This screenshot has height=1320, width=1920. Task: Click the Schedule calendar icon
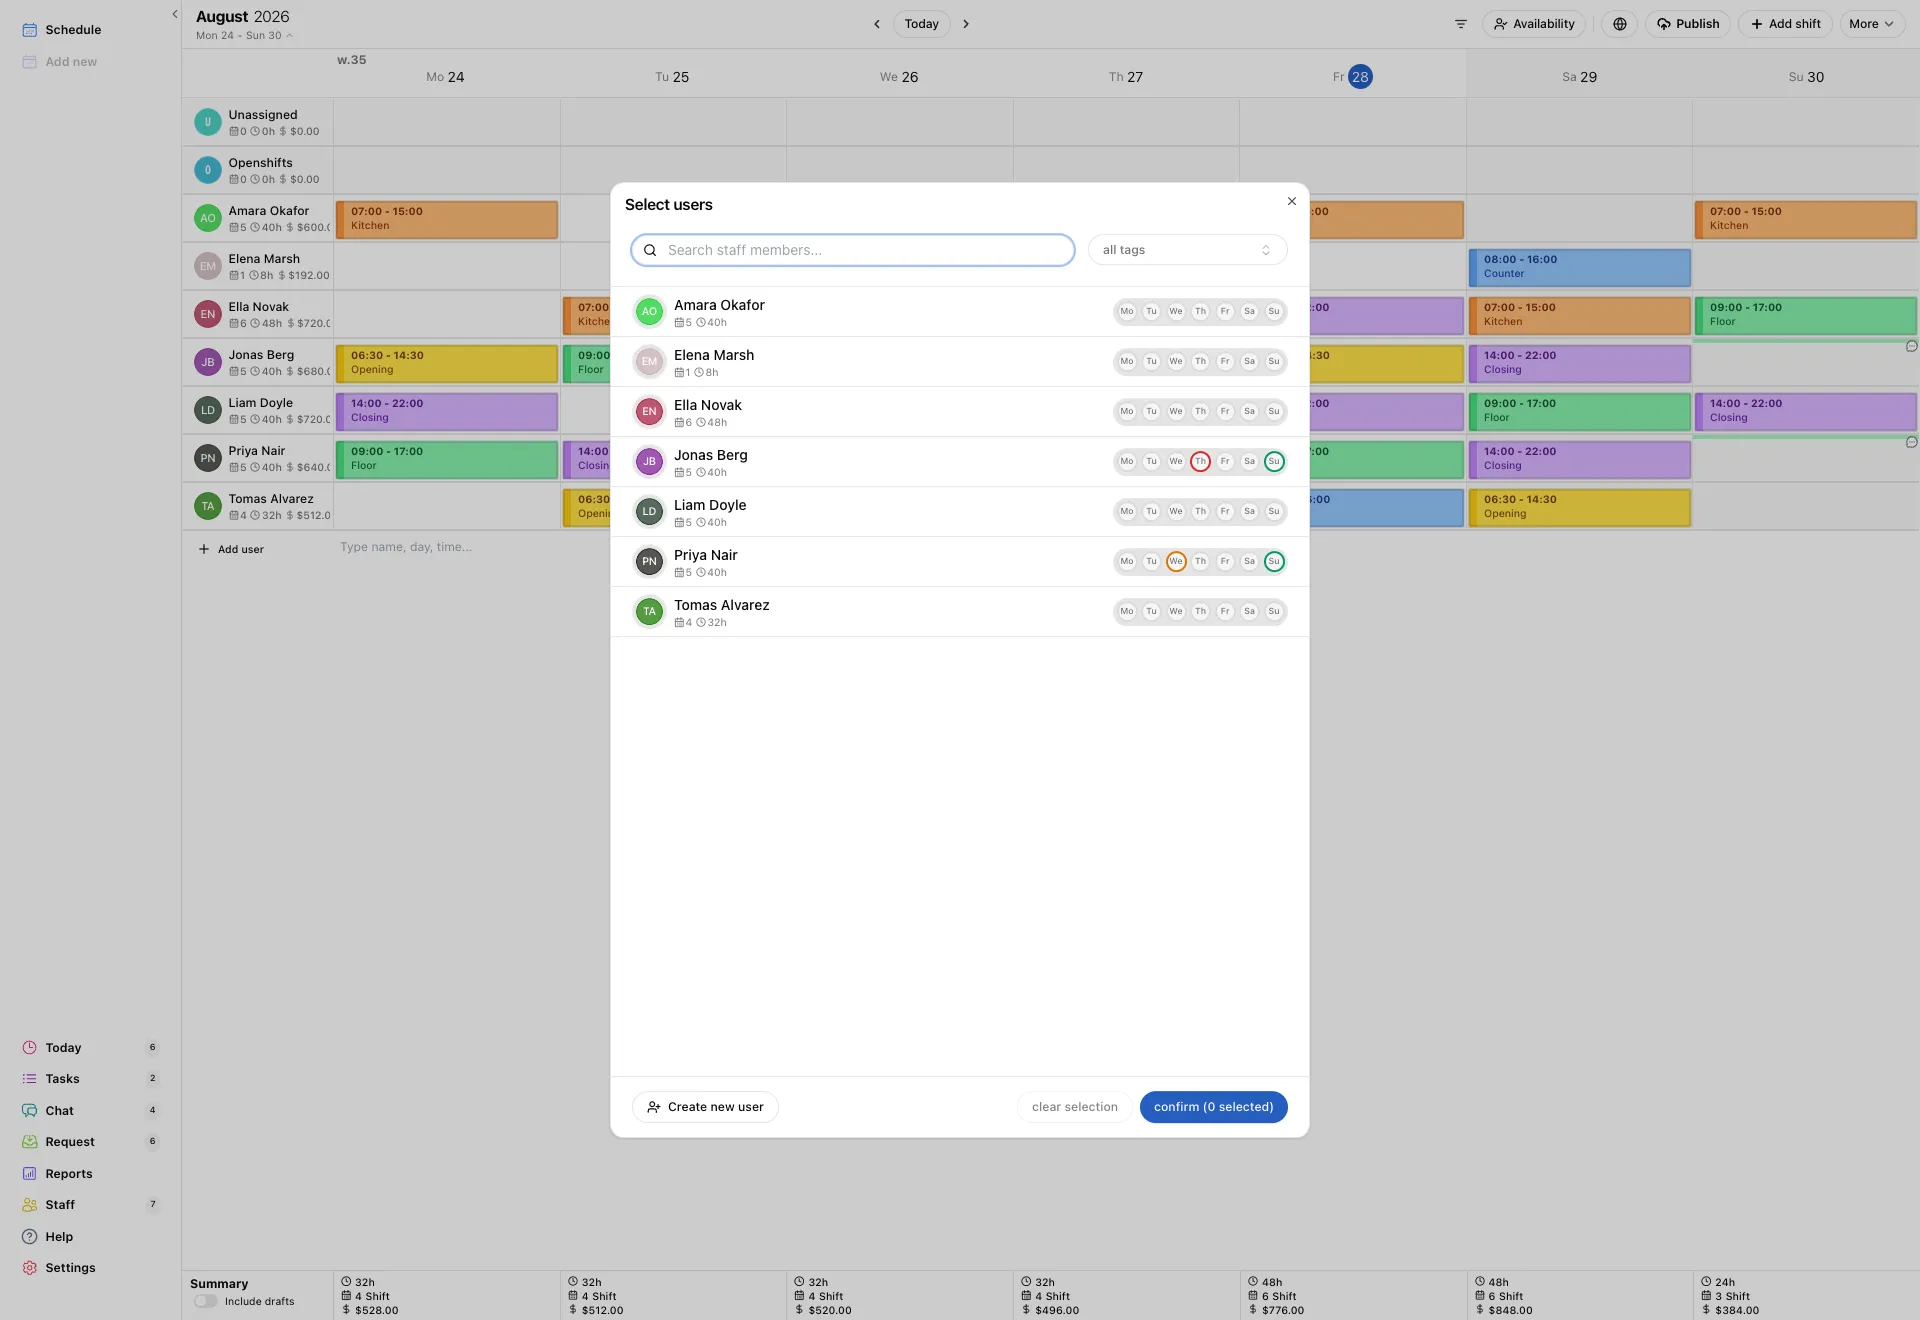[x=30, y=30]
